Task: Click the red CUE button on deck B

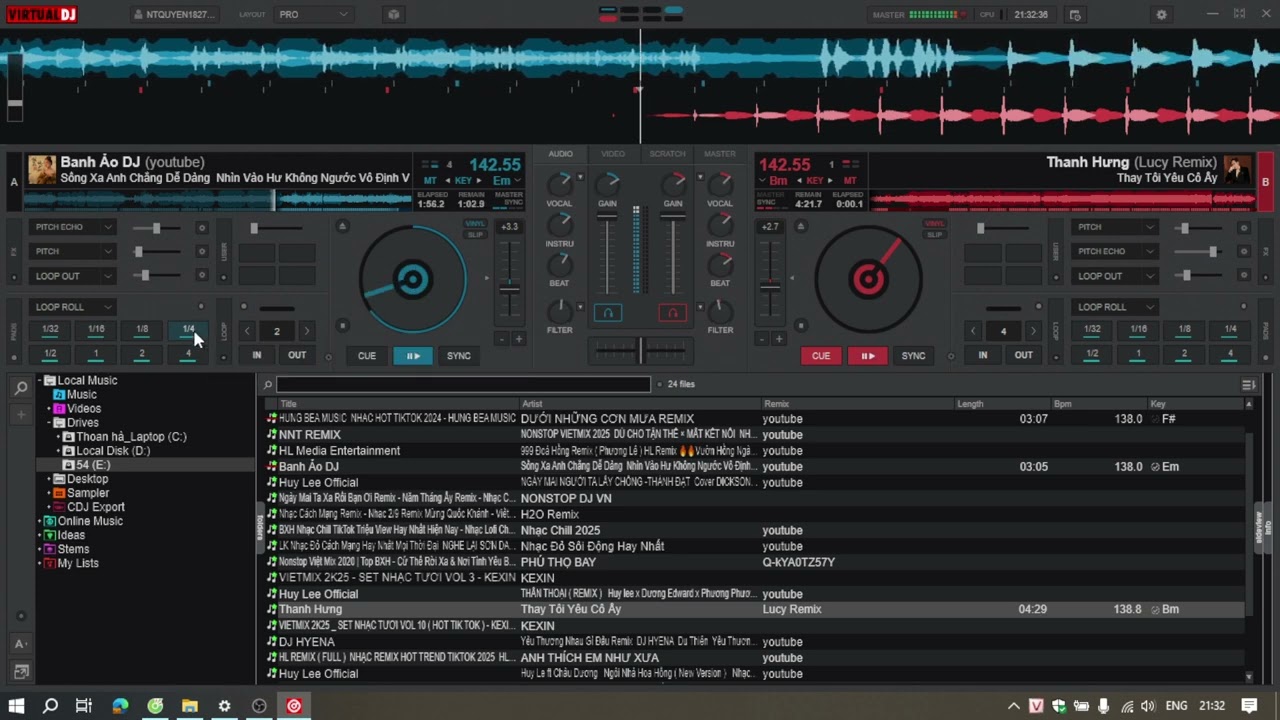Action: (x=821, y=356)
